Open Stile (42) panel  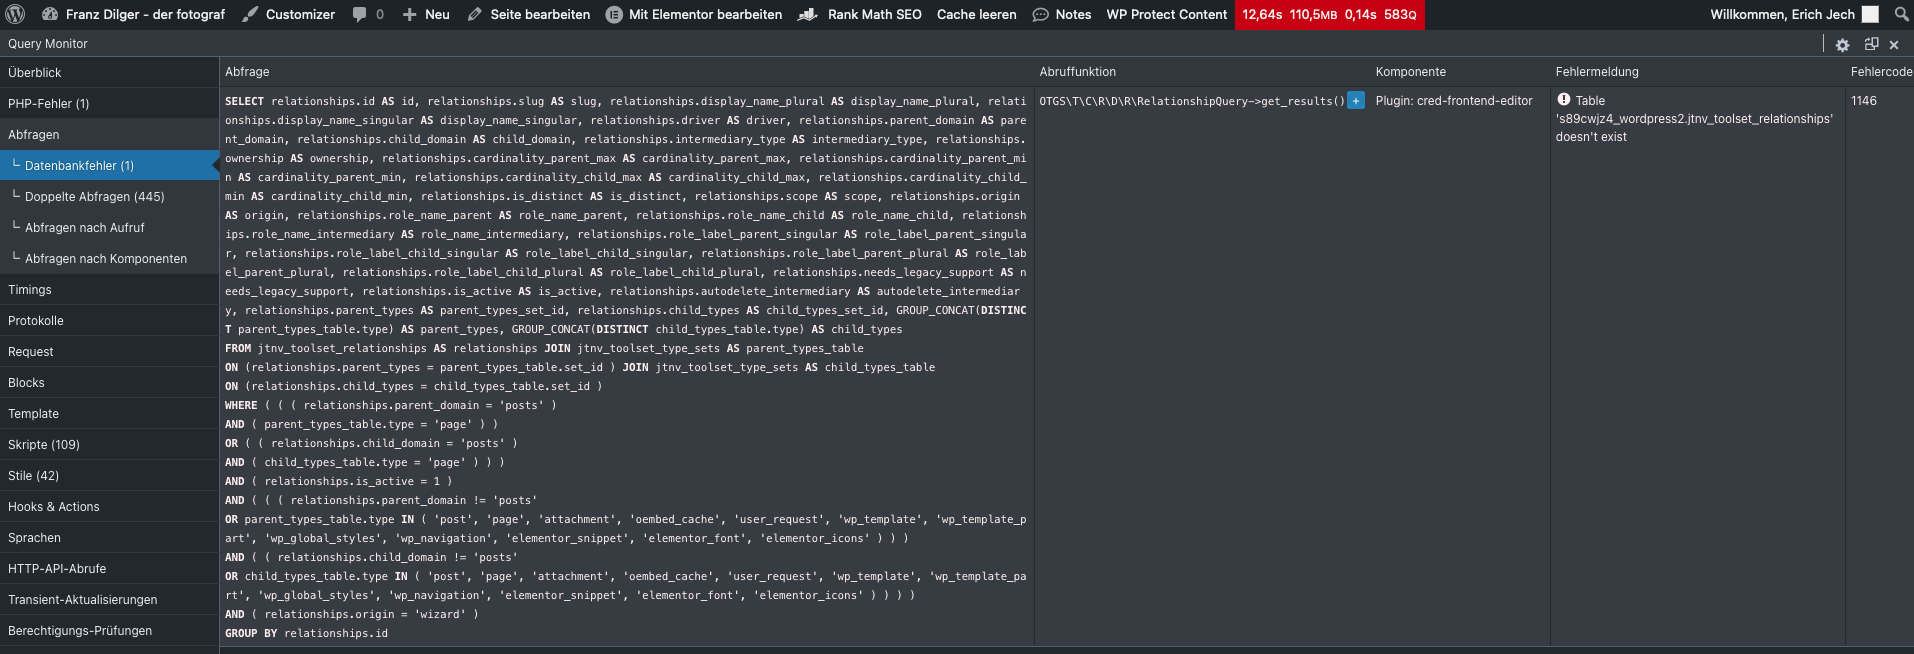109,475
